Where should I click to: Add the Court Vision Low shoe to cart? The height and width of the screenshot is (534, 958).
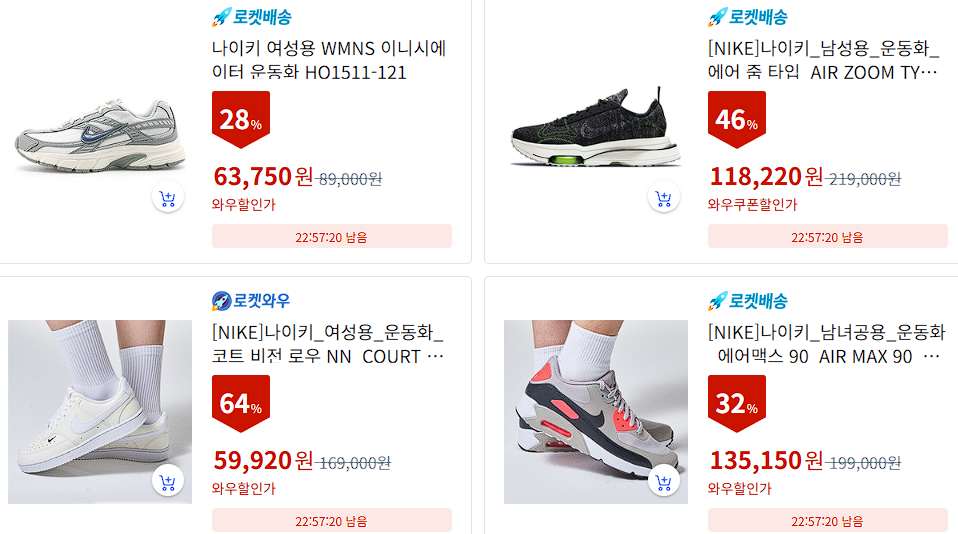[167, 481]
